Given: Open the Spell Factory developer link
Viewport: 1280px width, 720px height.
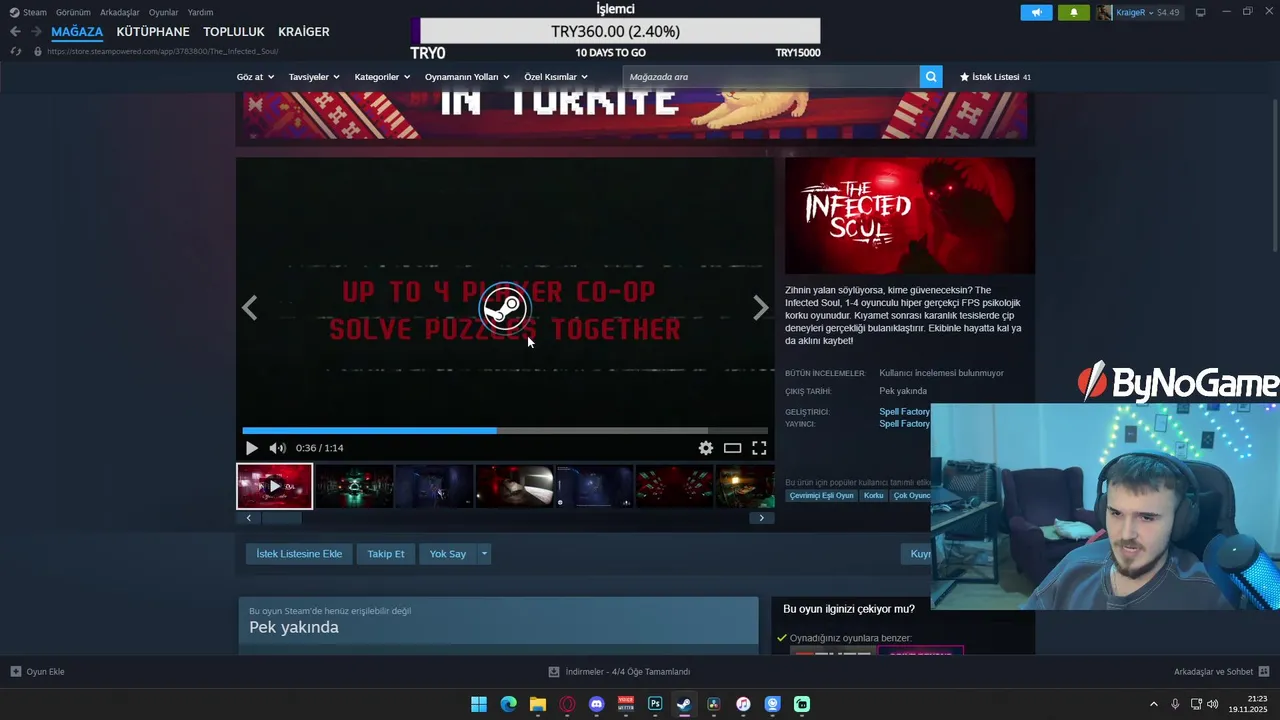Looking at the screenshot, I should click(904, 412).
